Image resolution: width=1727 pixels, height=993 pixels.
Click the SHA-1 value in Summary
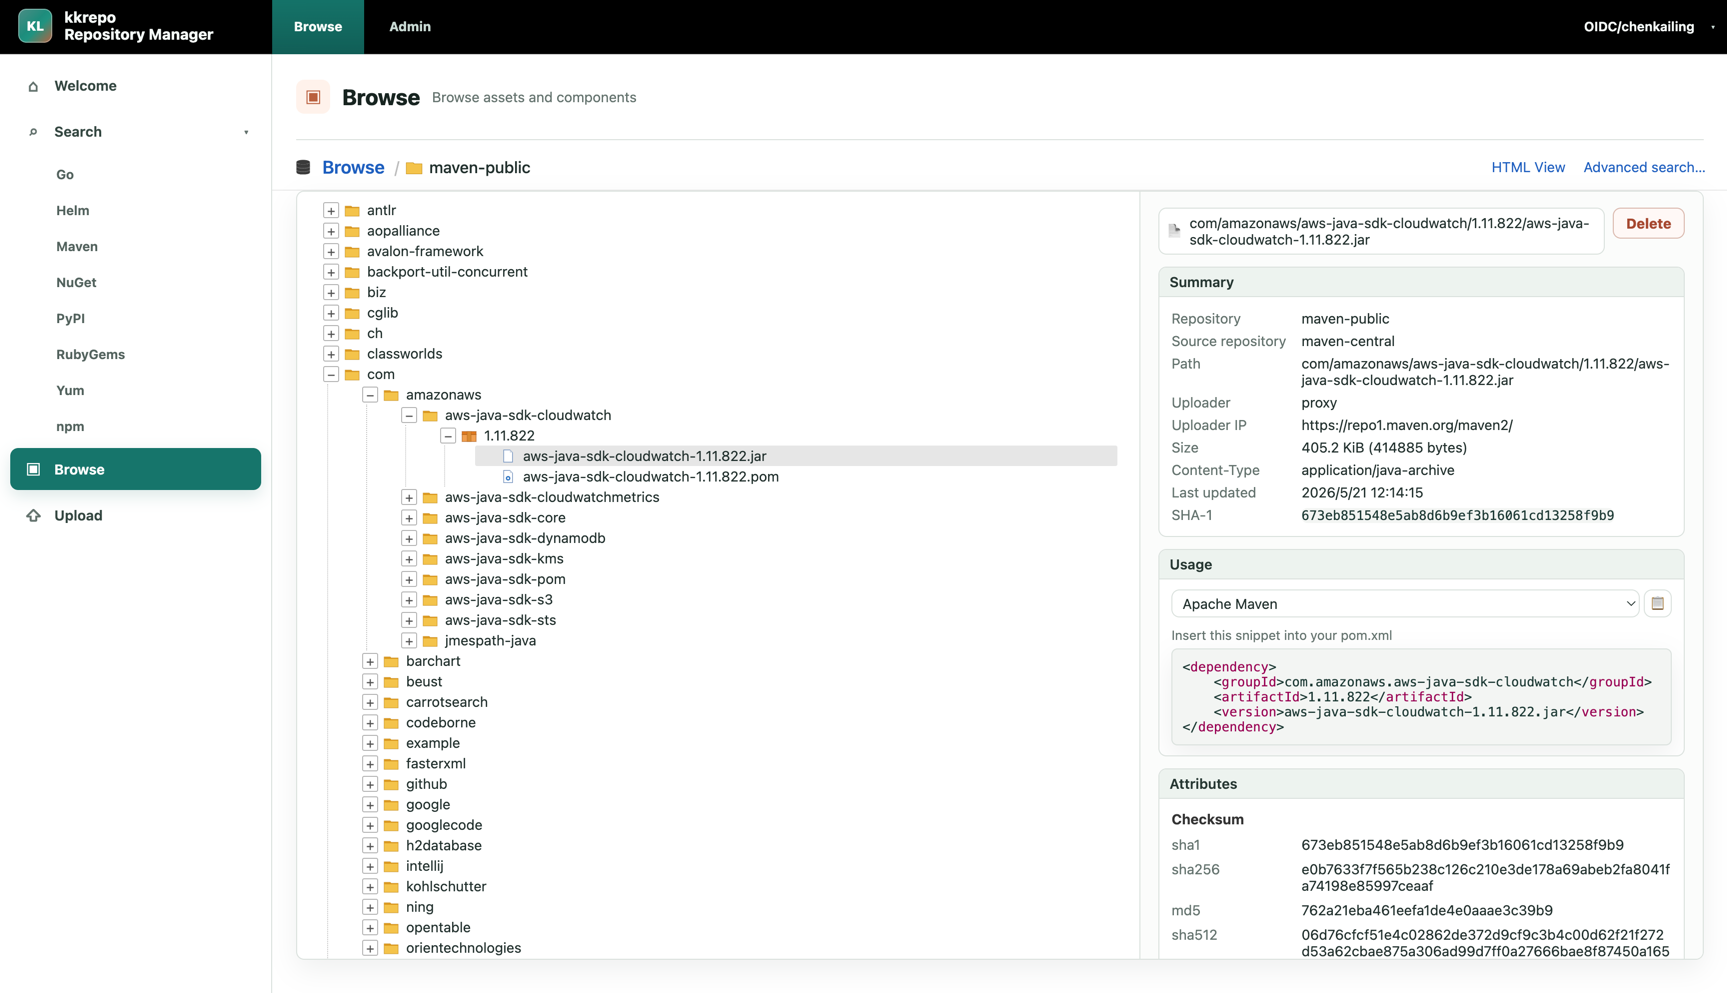[1457, 516]
